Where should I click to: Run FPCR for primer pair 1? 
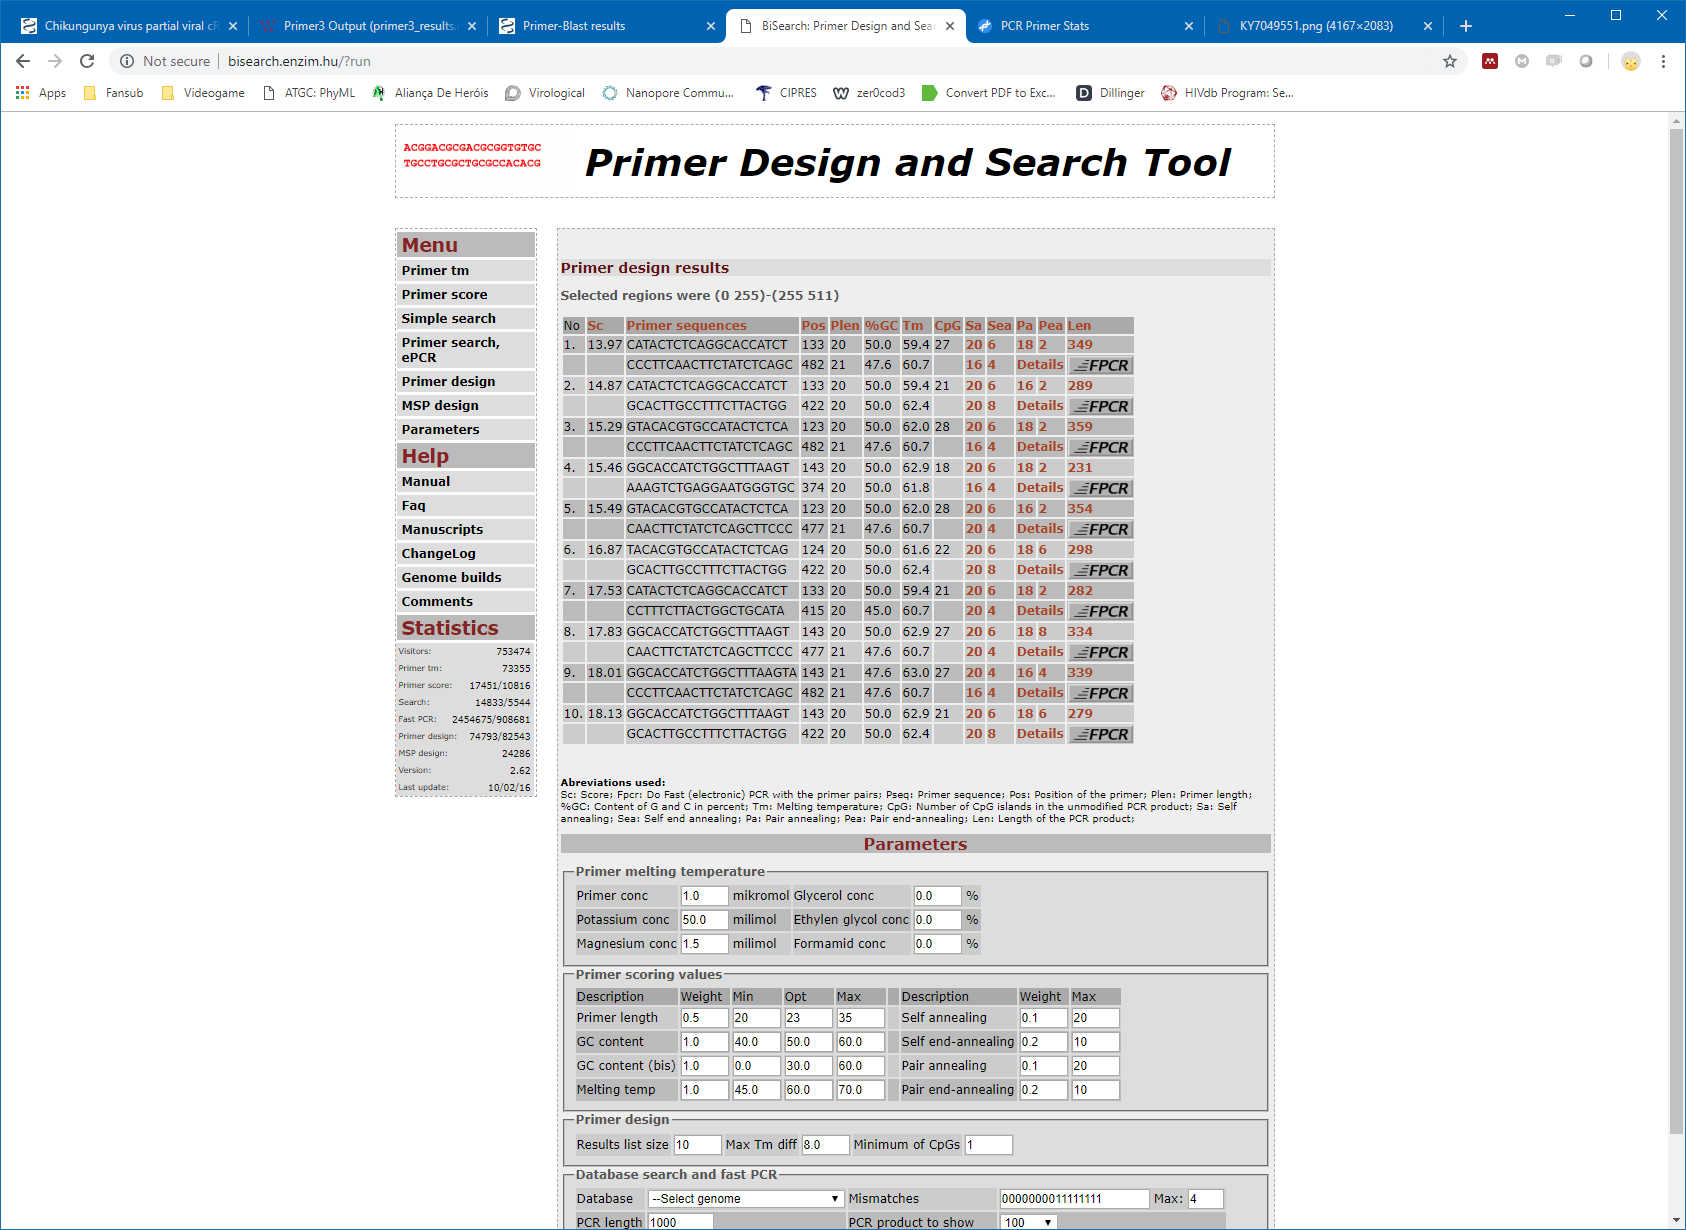coord(1101,365)
